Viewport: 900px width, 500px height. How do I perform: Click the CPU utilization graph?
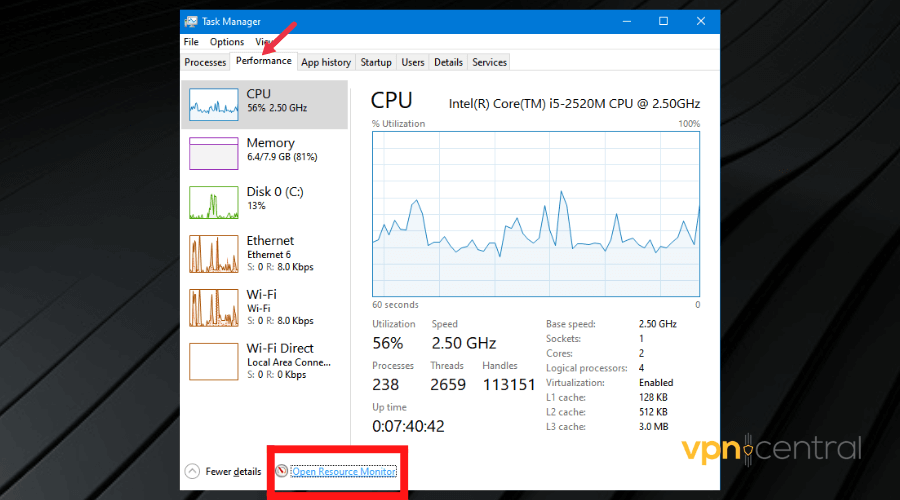point(536,214)
